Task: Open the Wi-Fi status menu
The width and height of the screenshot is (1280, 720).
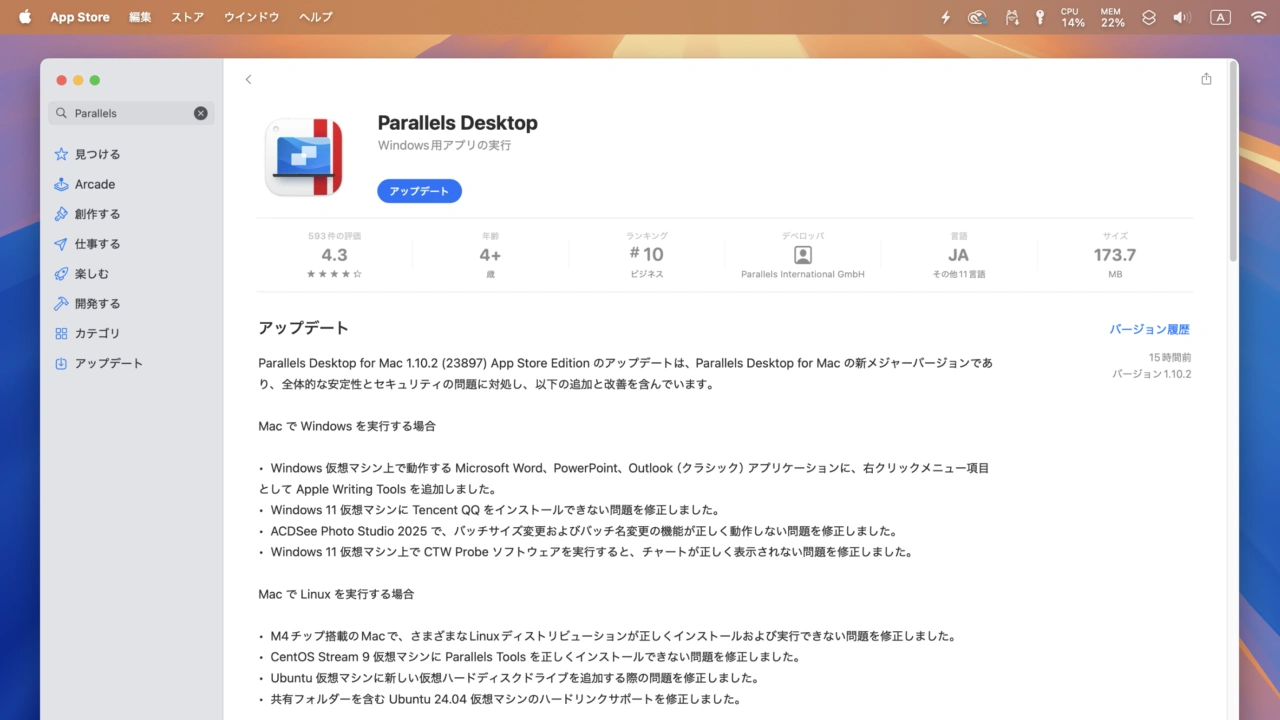Action: (x=1258, y=17)
